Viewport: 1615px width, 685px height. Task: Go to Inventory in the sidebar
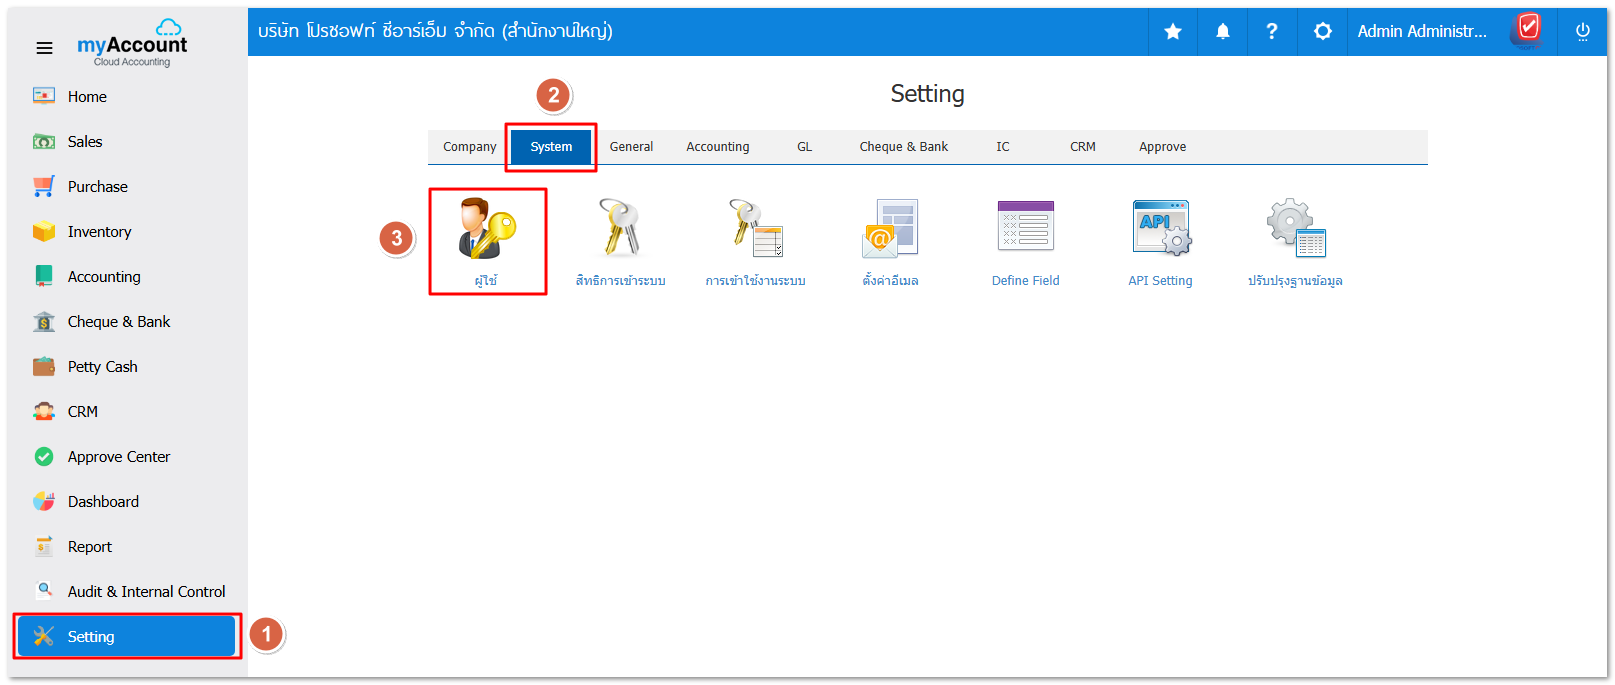pos(99,232)
